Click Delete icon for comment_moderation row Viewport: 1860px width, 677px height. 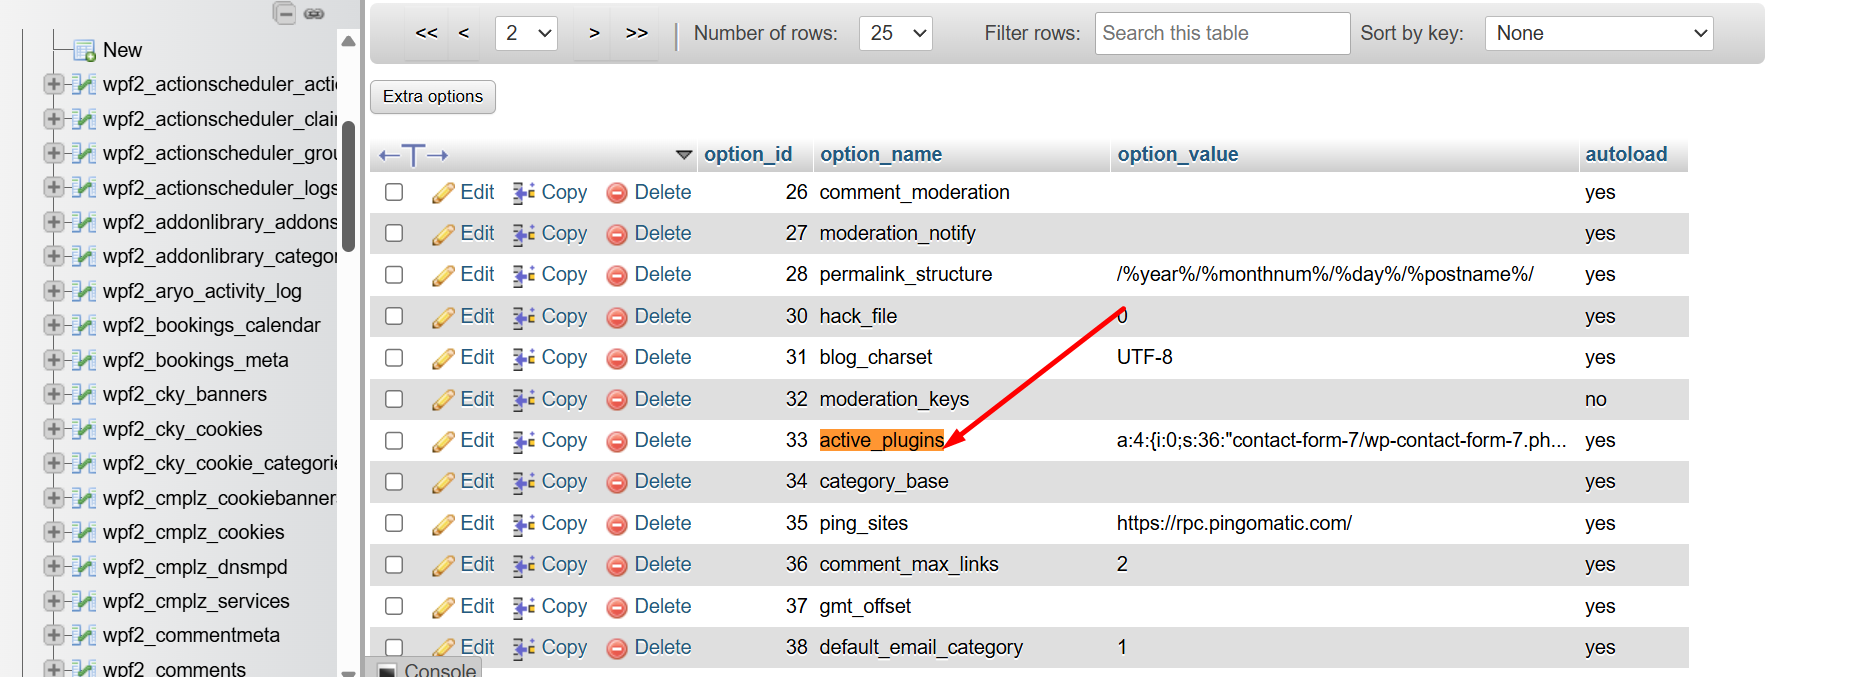click(617, 193)
